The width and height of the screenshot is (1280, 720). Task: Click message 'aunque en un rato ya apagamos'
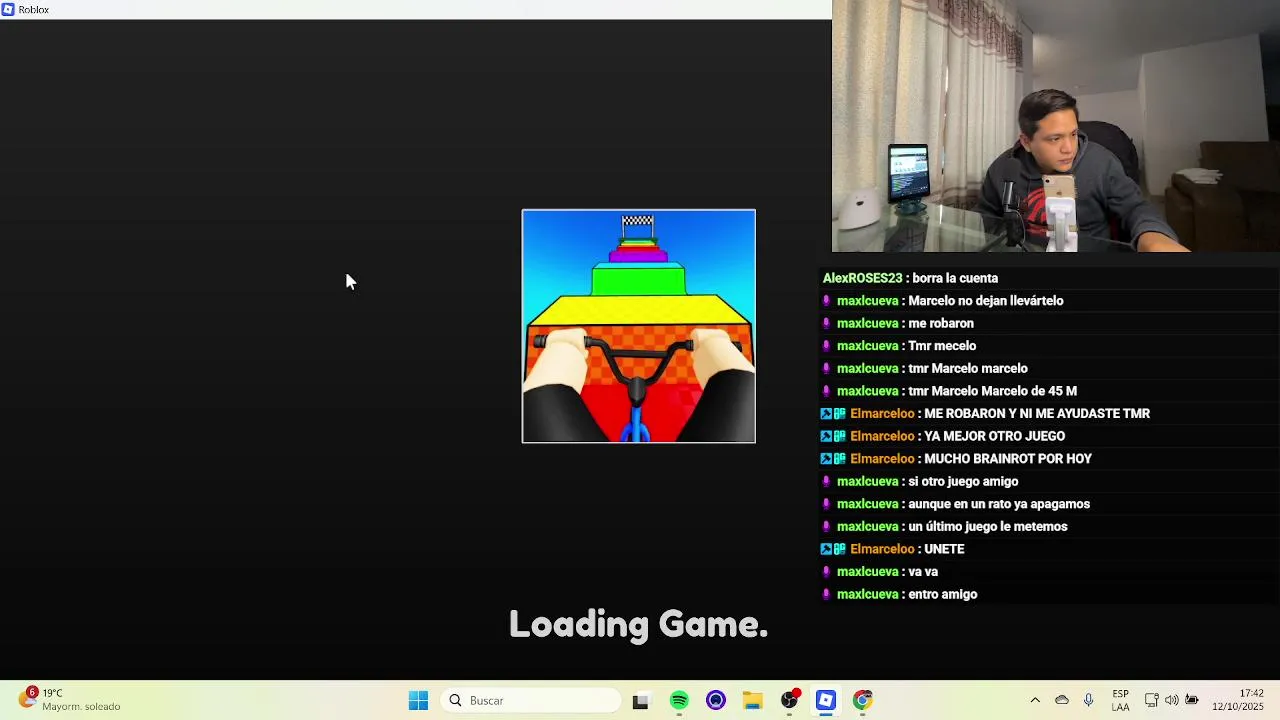coord(999,504)
